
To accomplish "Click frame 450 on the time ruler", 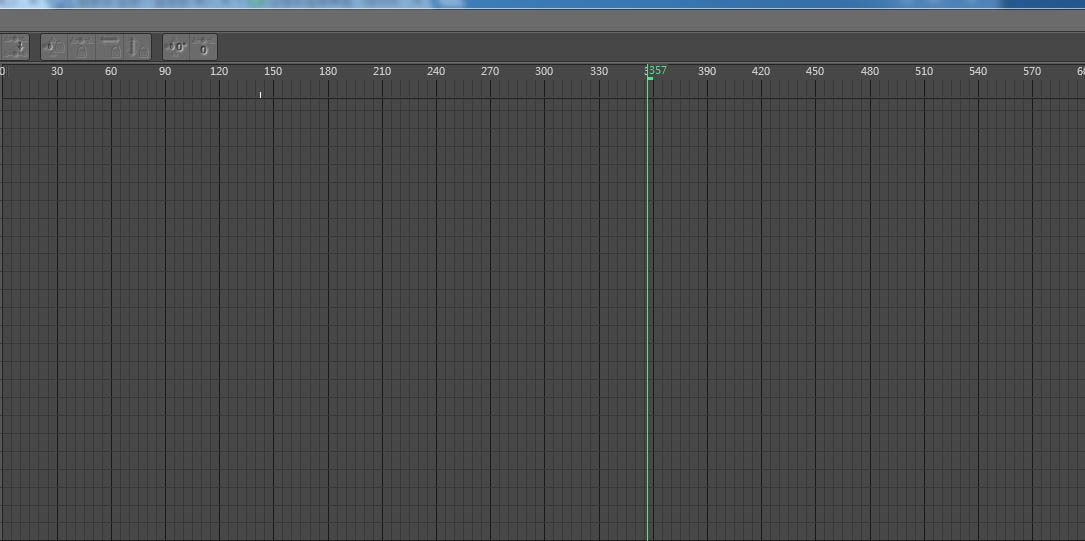I will click(x=815, y=71).
